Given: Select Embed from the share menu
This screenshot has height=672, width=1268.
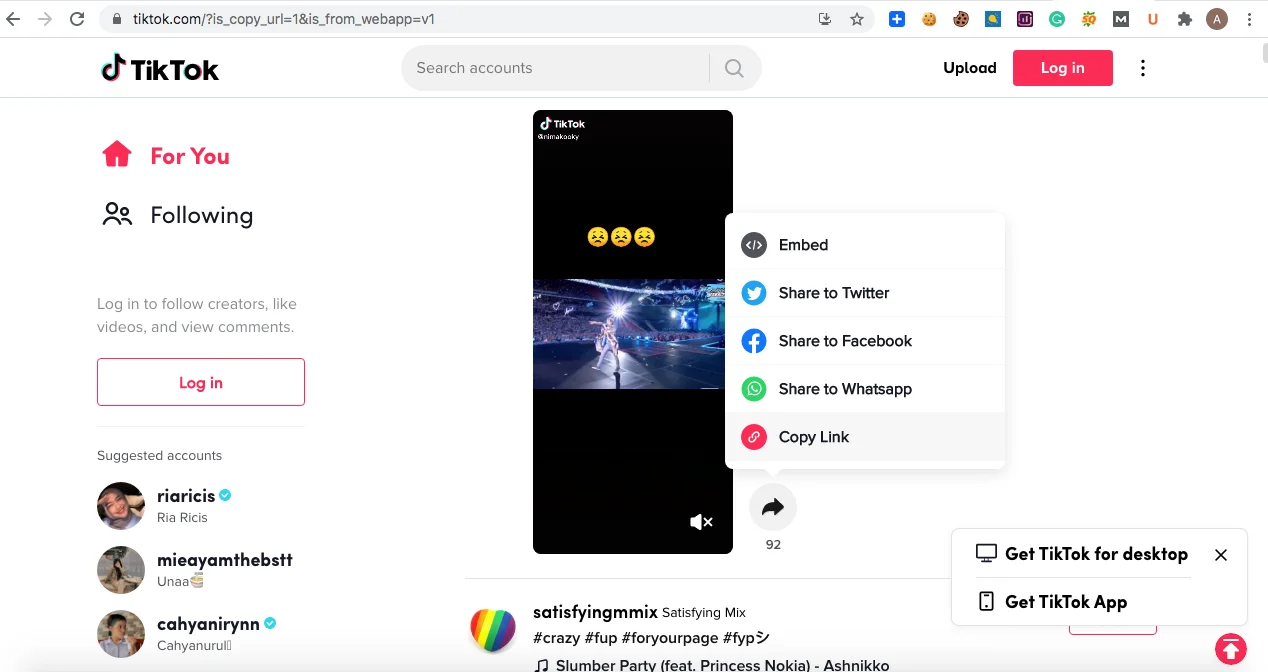Looking at the screenshot, I should click(x=865, y=245).
